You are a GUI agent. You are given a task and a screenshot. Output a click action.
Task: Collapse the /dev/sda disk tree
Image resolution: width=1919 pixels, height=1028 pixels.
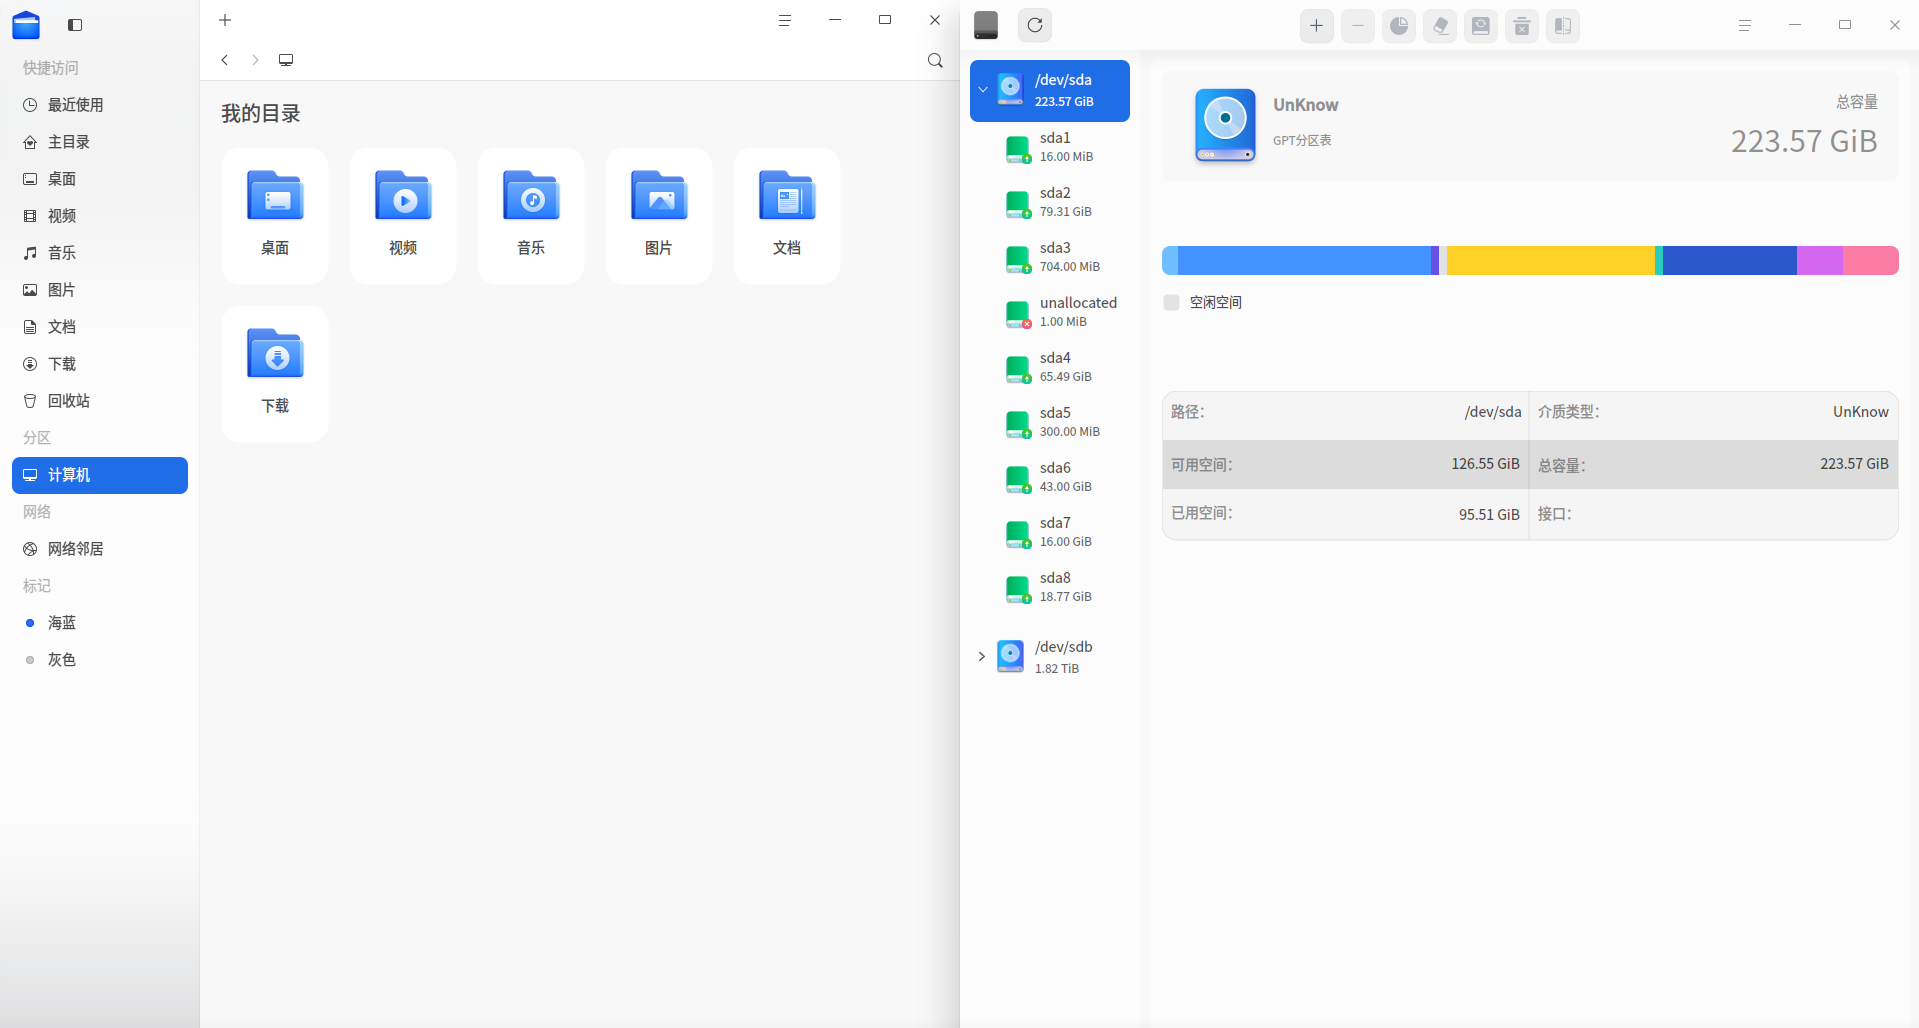(983, 90)
